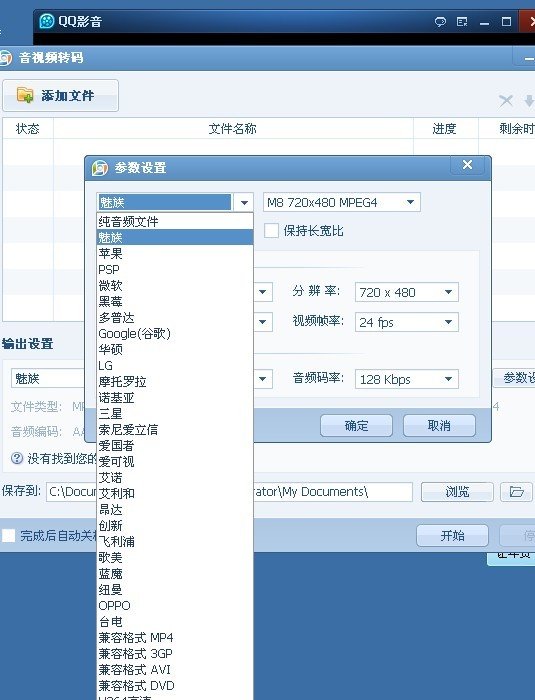Start transcoding with the 开始 button
Image resolution: width=535 pixels, height=700 pixels.
(x=452, y=535)
